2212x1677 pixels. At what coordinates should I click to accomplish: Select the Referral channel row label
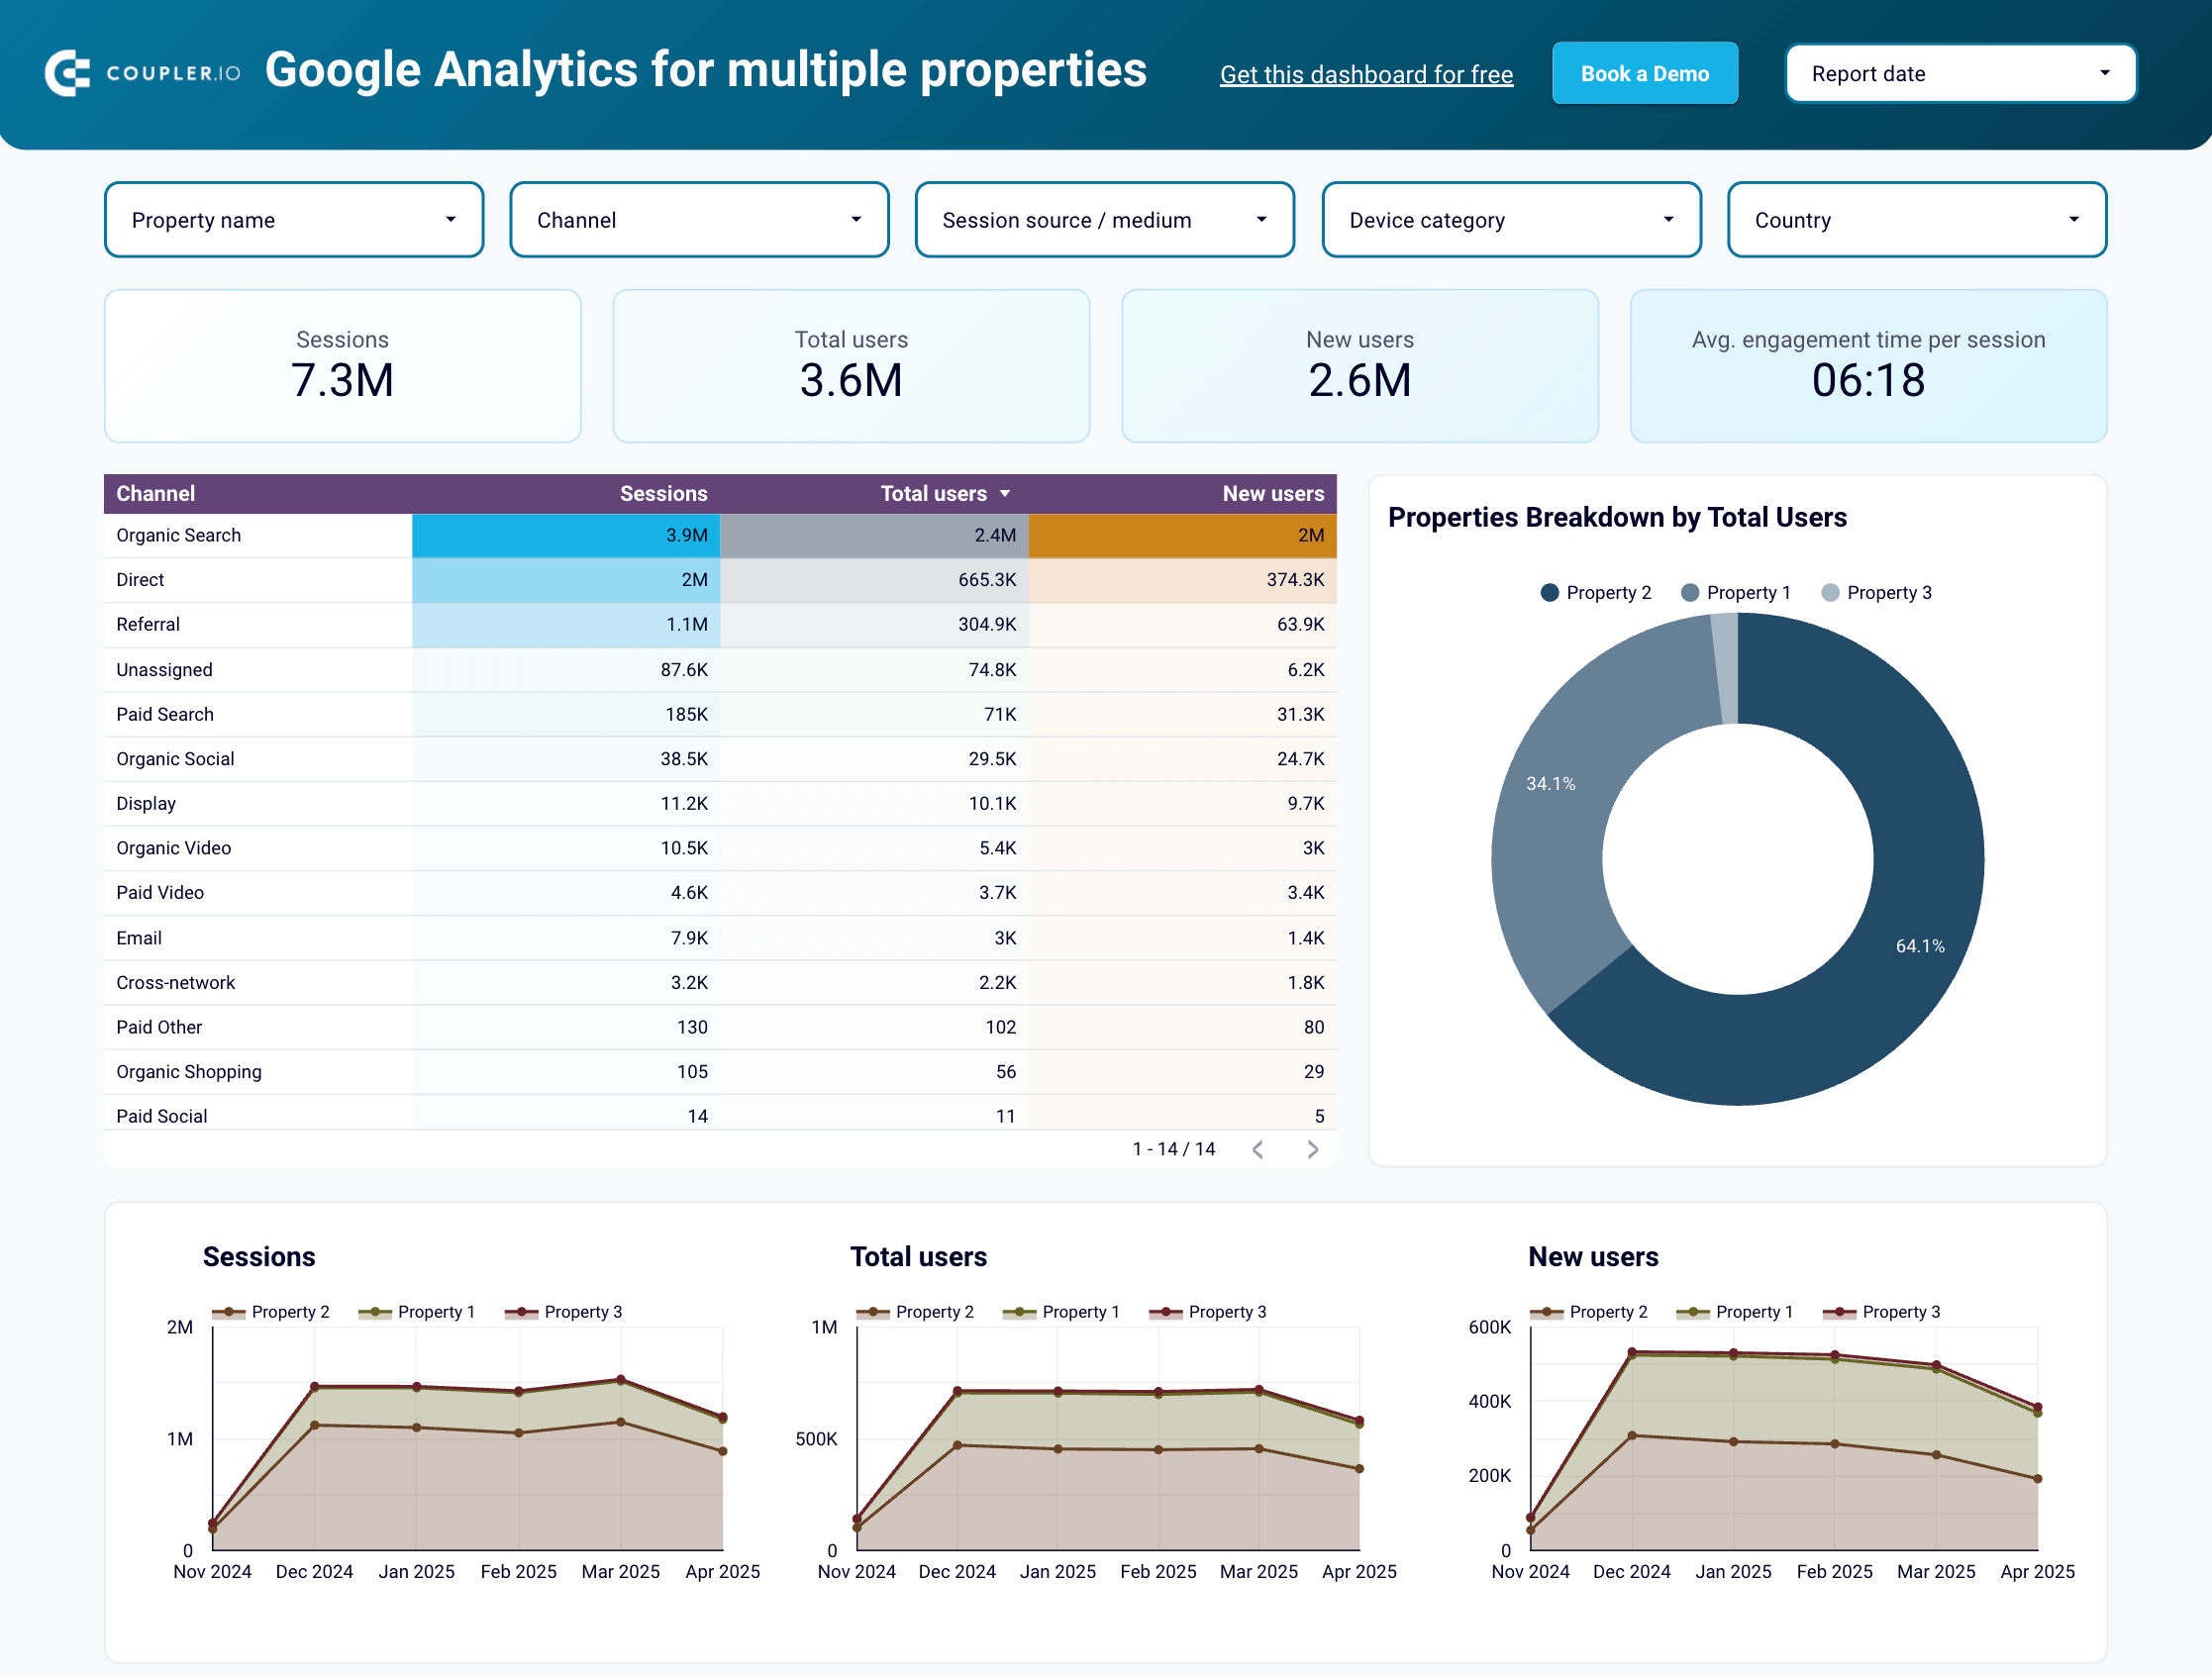pyautogui.click(x=148, y=624)
